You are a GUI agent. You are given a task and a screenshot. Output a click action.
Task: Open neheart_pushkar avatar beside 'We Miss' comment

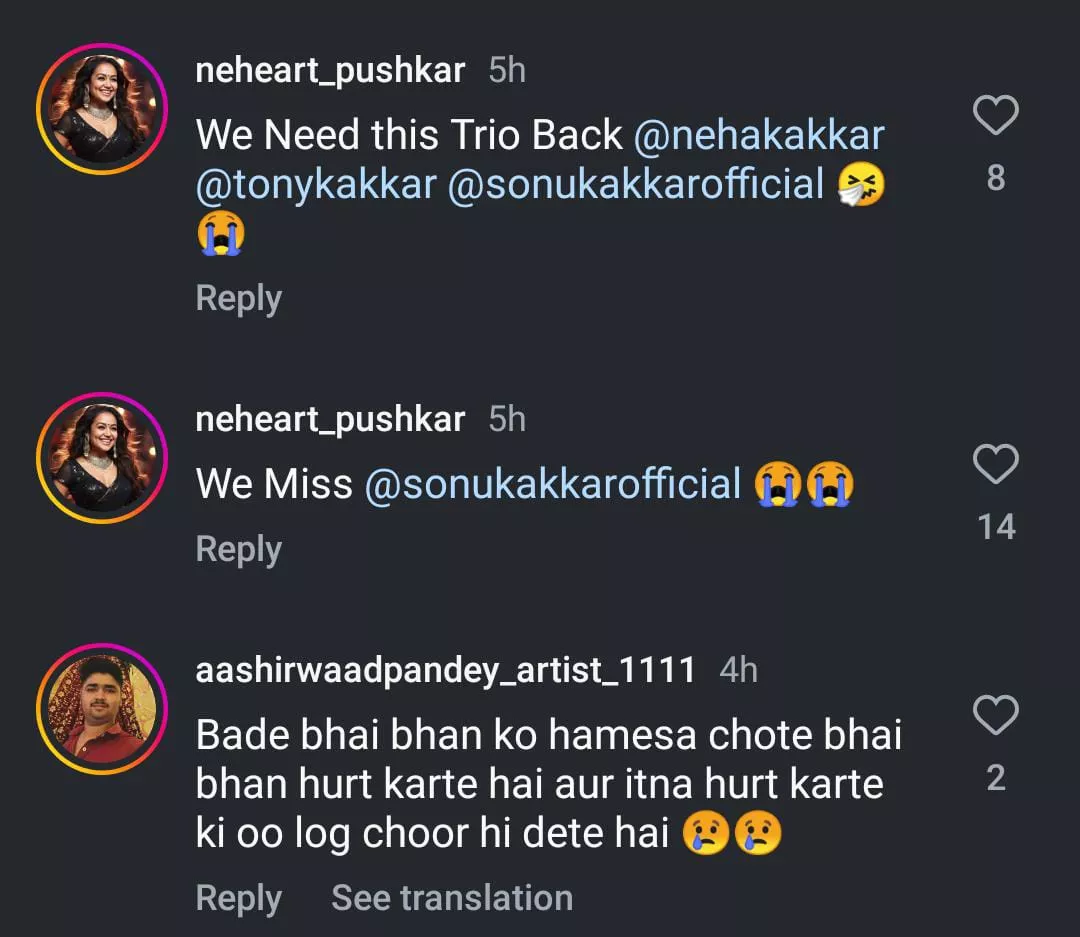tap(102, 458)
